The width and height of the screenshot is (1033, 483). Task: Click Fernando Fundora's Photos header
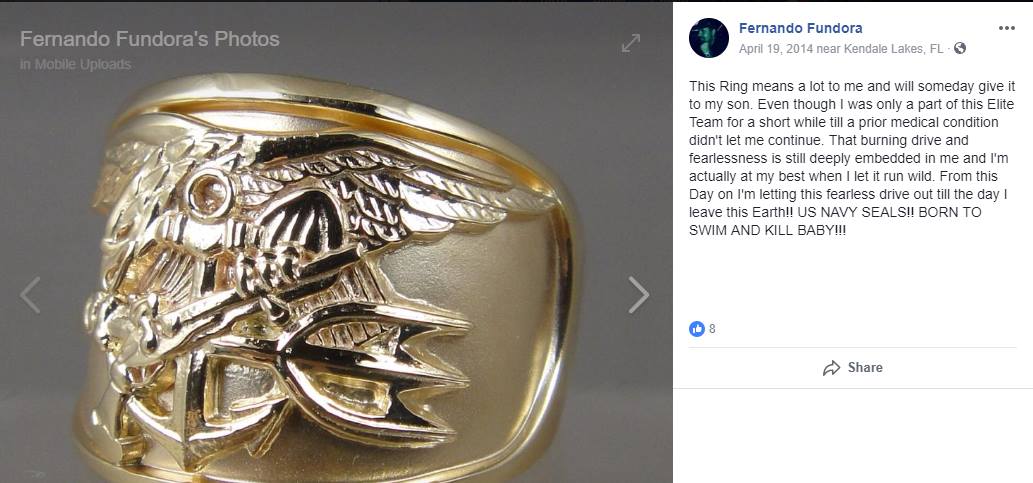coord(150,39)
